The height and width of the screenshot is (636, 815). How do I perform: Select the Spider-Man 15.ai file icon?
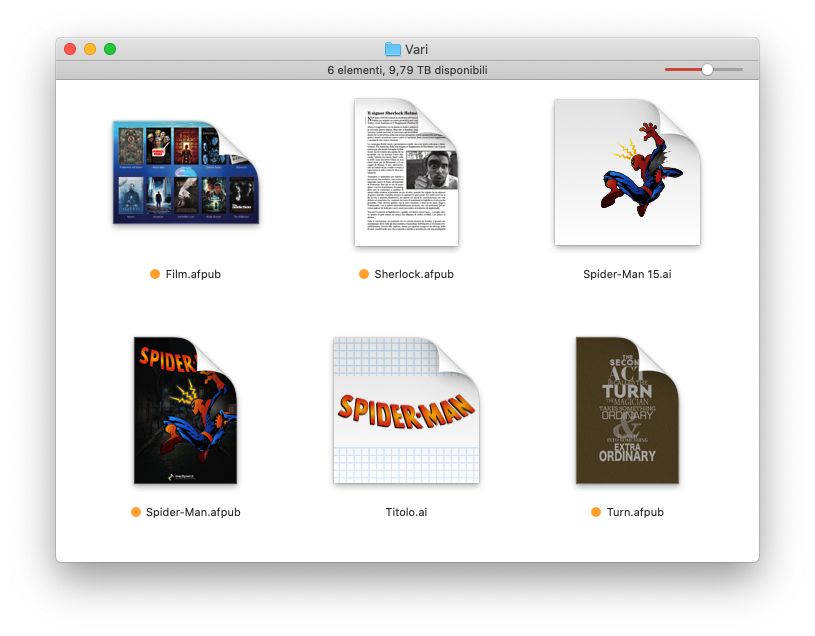(x=627, y=172)
